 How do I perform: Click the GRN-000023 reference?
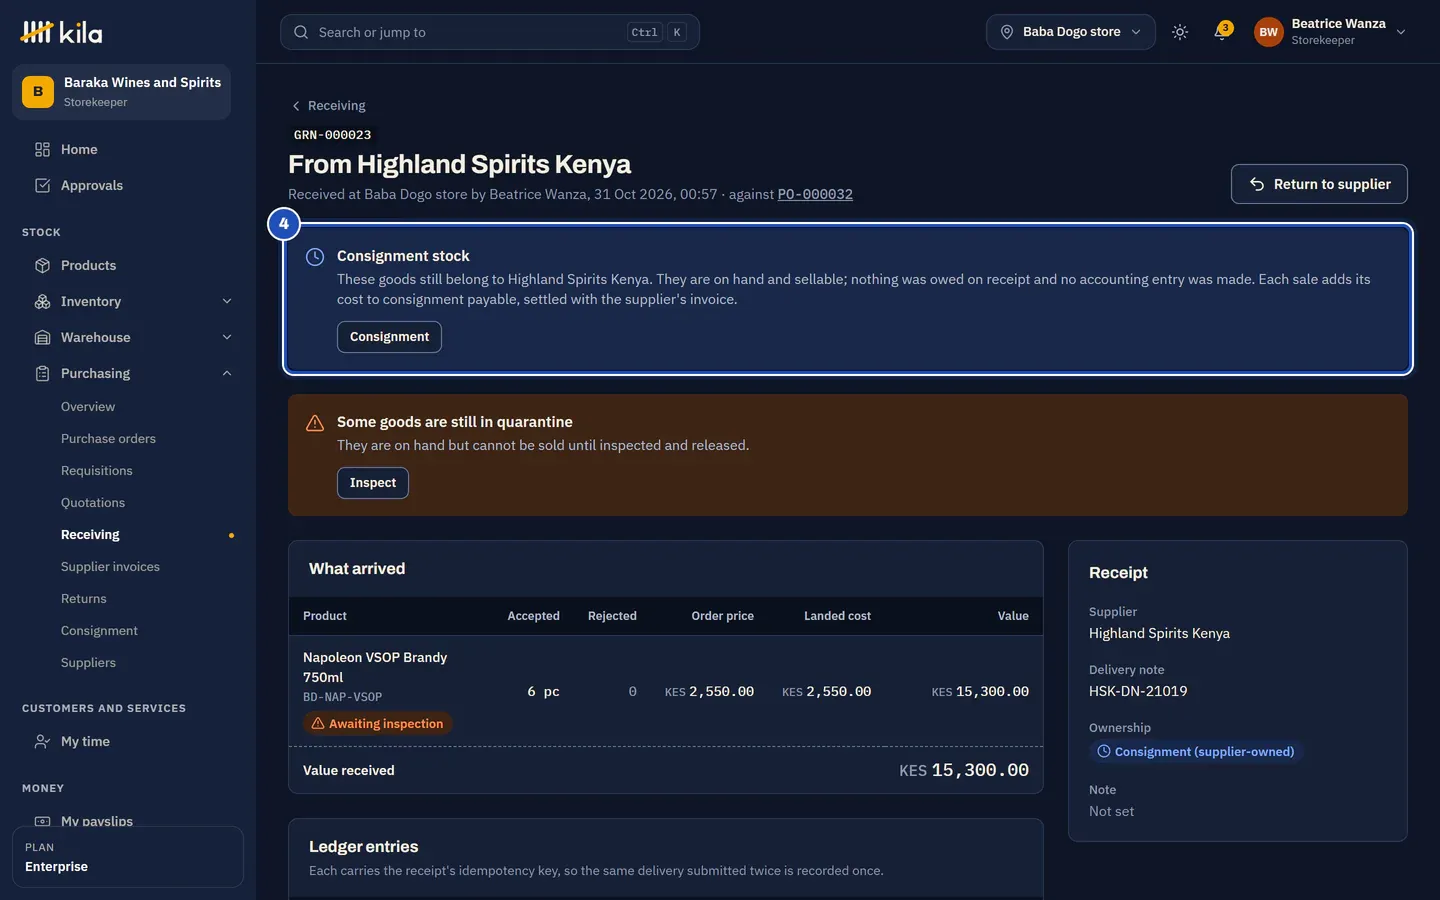click(332, 135)
